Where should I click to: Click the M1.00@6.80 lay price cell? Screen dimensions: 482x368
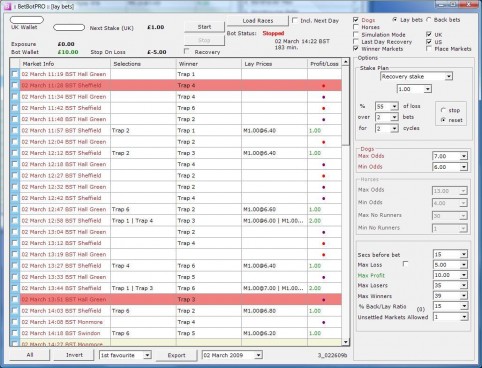pyautogui.click(x=274, y=311)
